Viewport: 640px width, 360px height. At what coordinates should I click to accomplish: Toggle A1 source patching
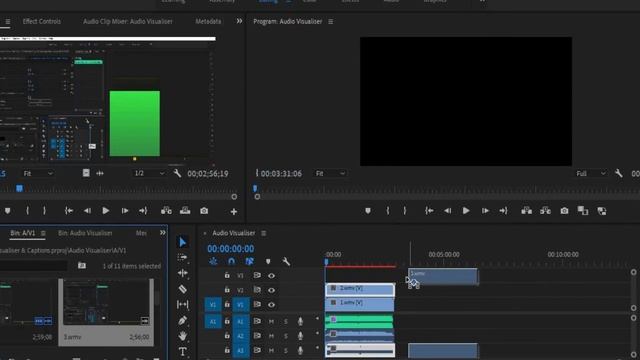click(x=213, y=322)
